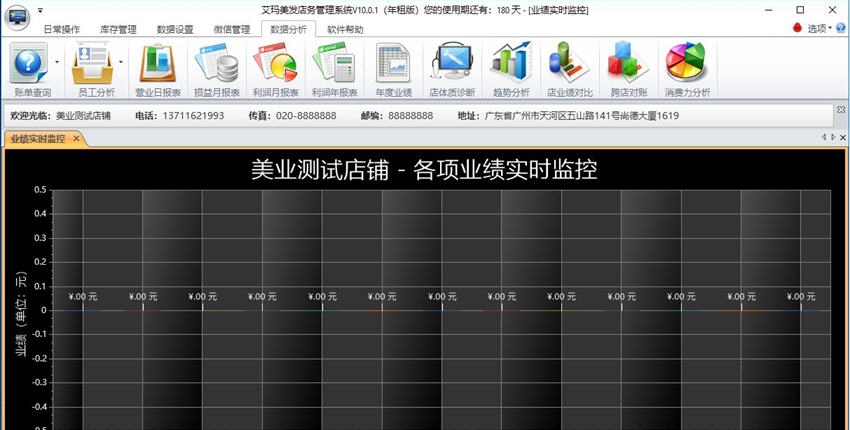Image resolution: width=850 pixels, height=430 pixels.
Task: Open the blue help question icon
Action: 841,28
